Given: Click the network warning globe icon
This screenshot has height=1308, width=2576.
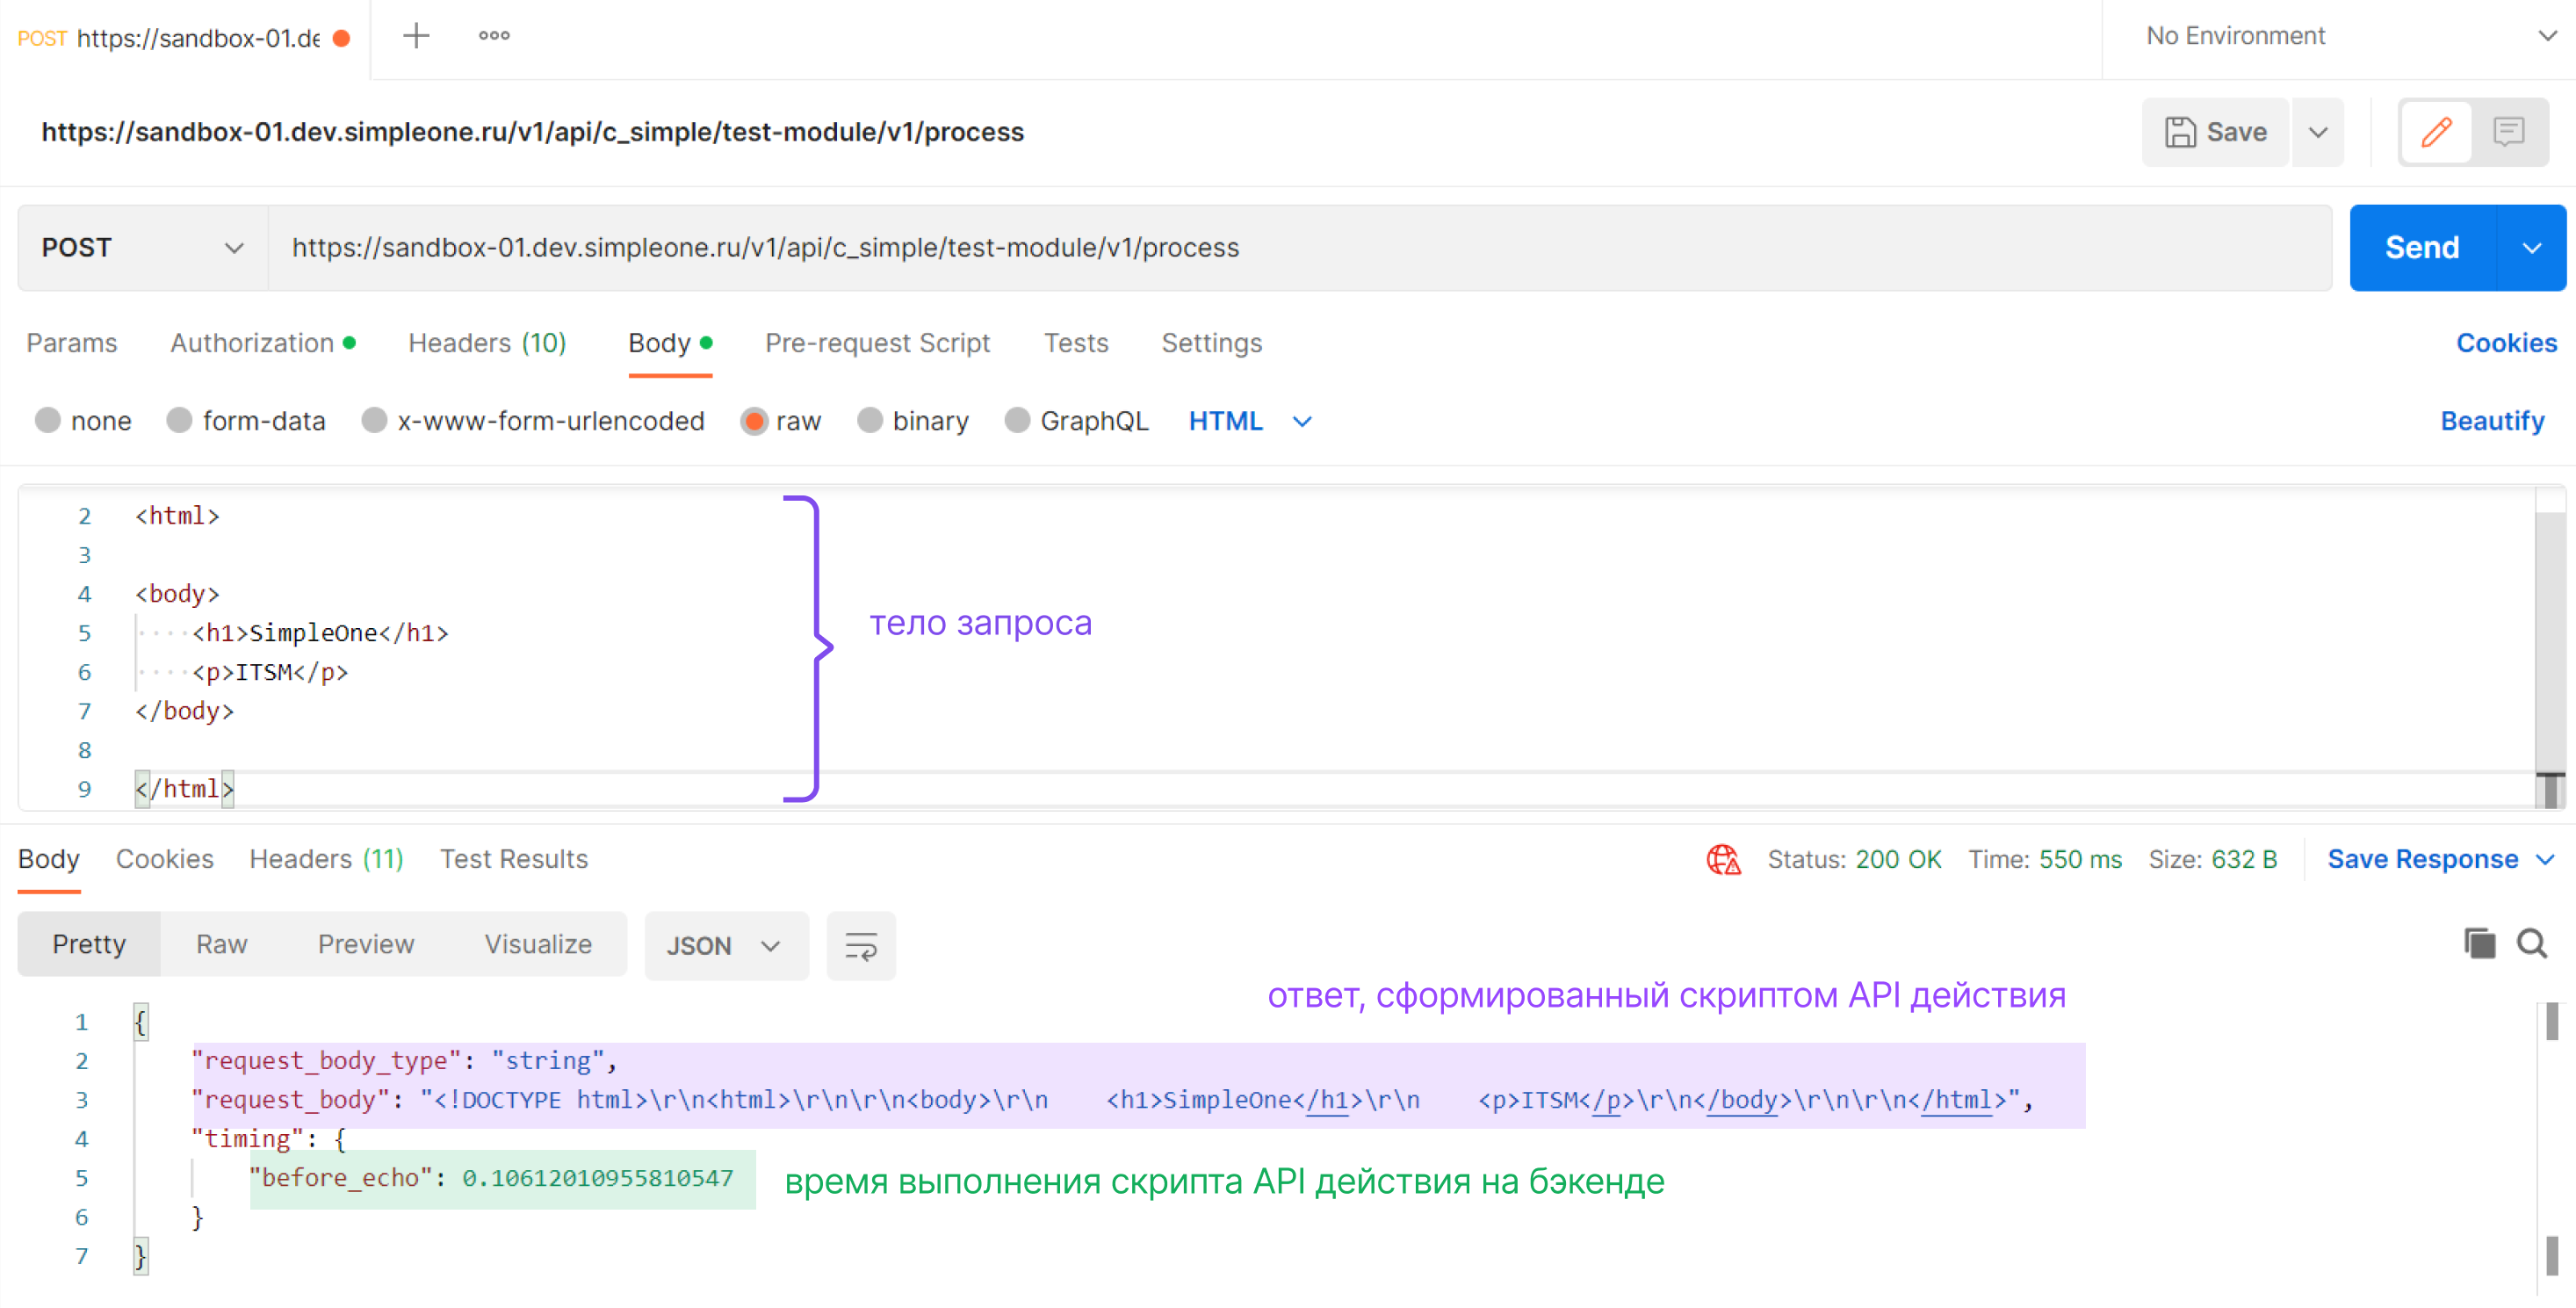Looking at the screenshot, I should pyautogui.click(x=1723, y=859).
